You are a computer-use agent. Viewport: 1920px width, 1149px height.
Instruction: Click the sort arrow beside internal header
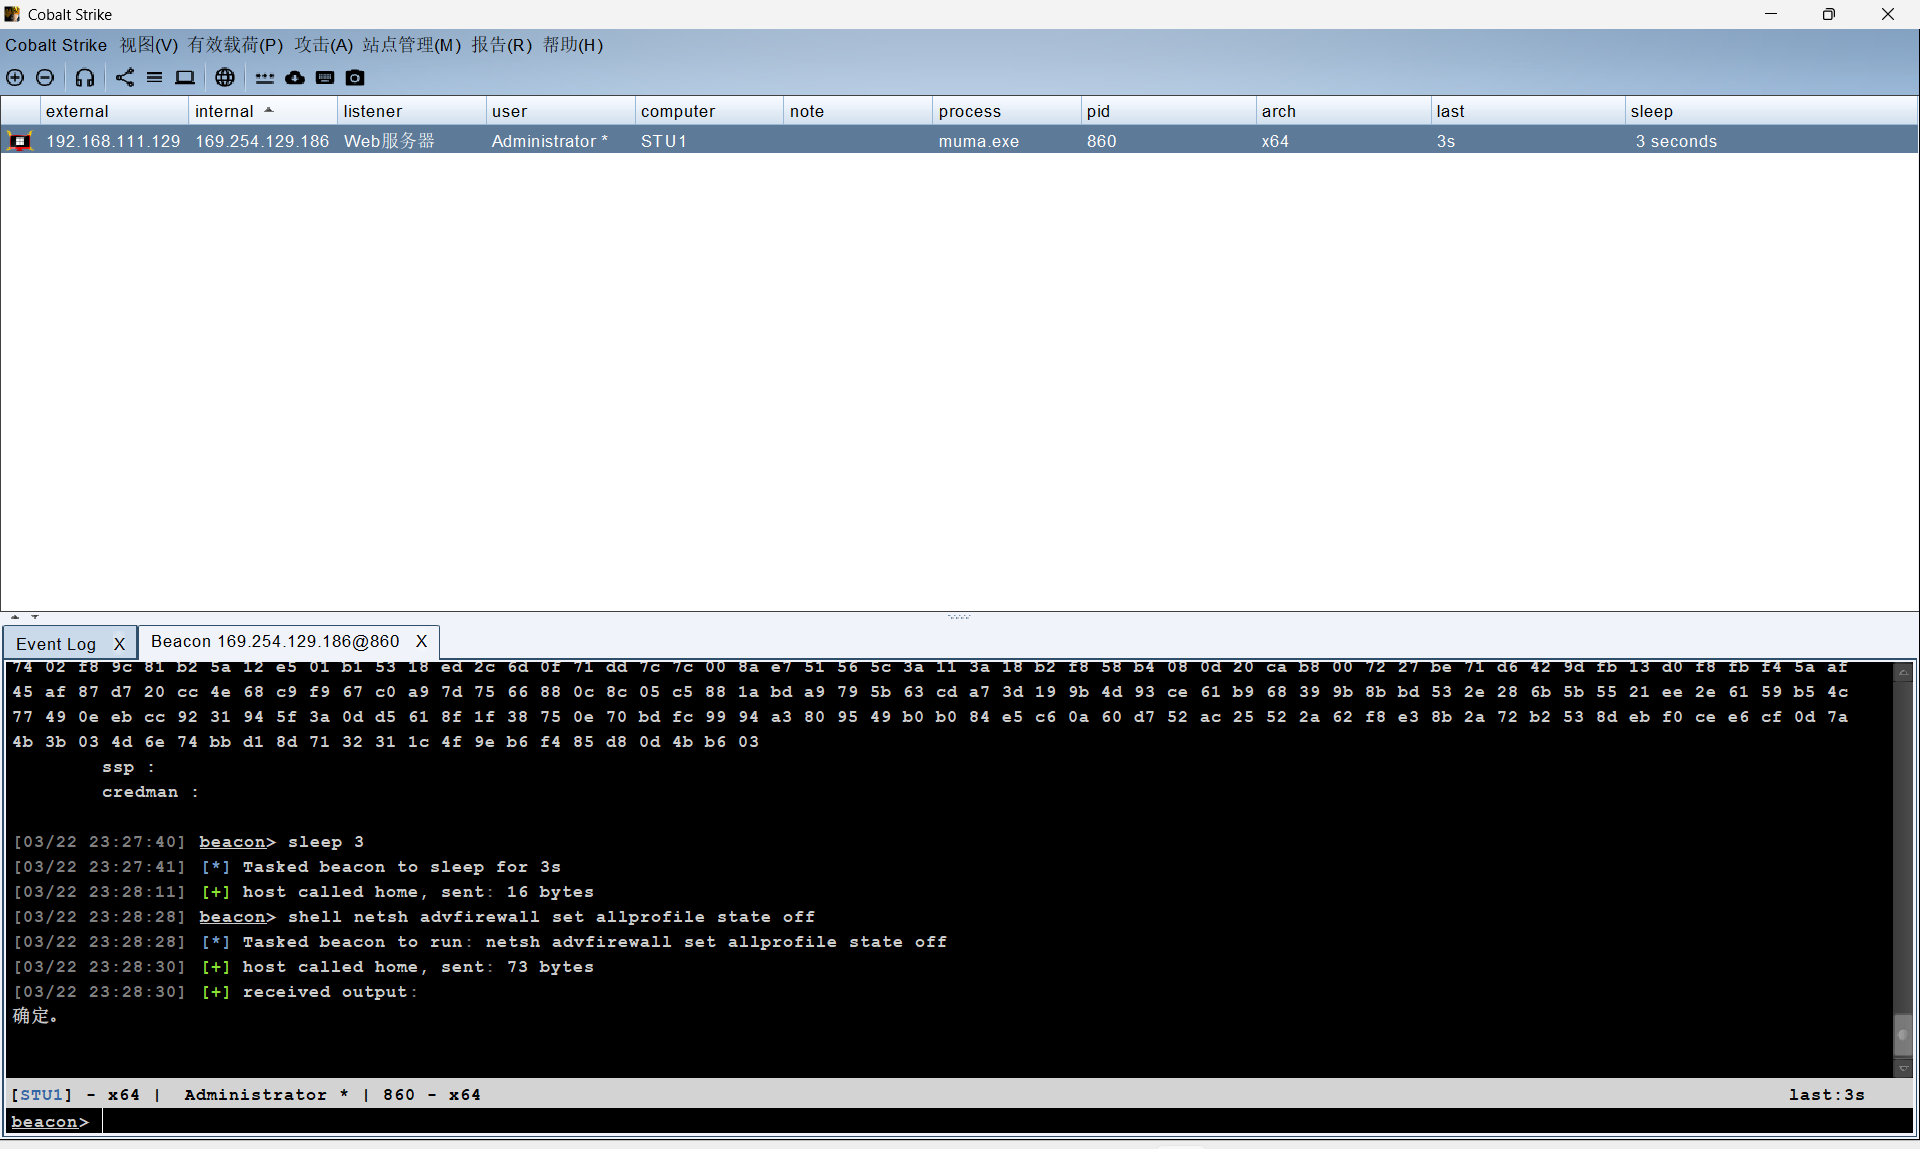point(269,110)
